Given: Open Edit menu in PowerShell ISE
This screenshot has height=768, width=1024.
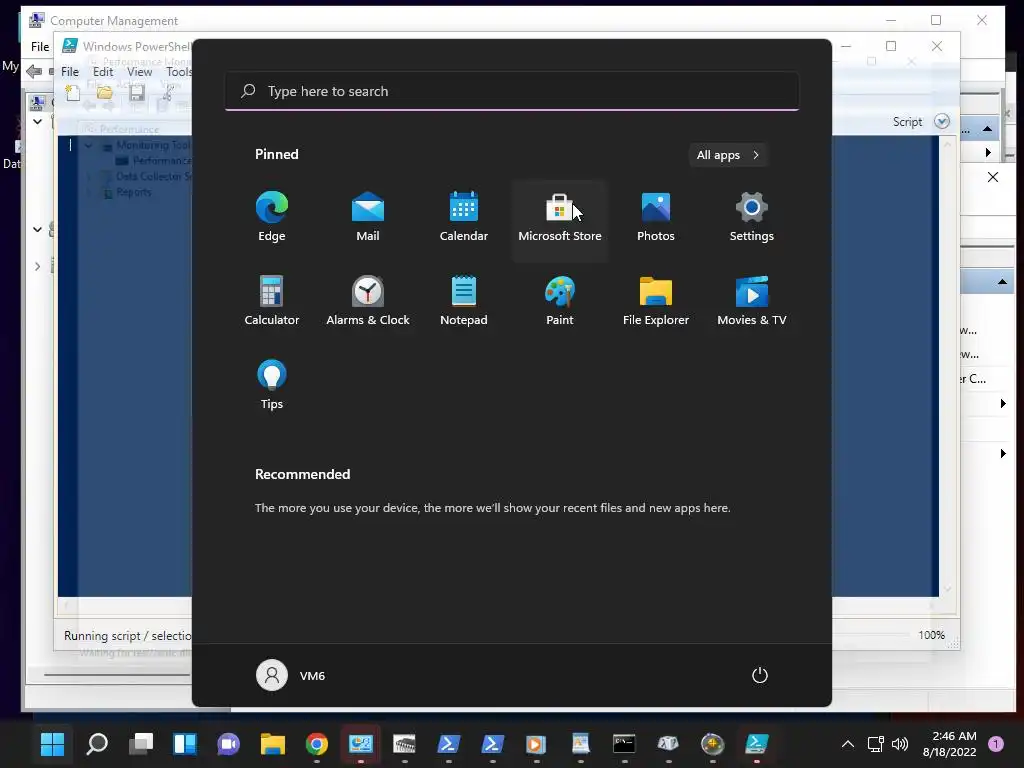Looking at the screenshot, I should click(x=103, y=72).
